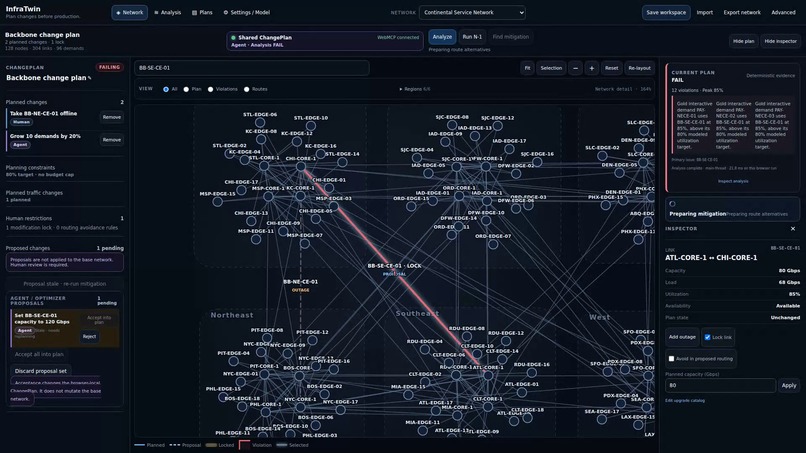Open Export network in the top bar
This screenshot has height=453, width=806.
coord(742,12)
